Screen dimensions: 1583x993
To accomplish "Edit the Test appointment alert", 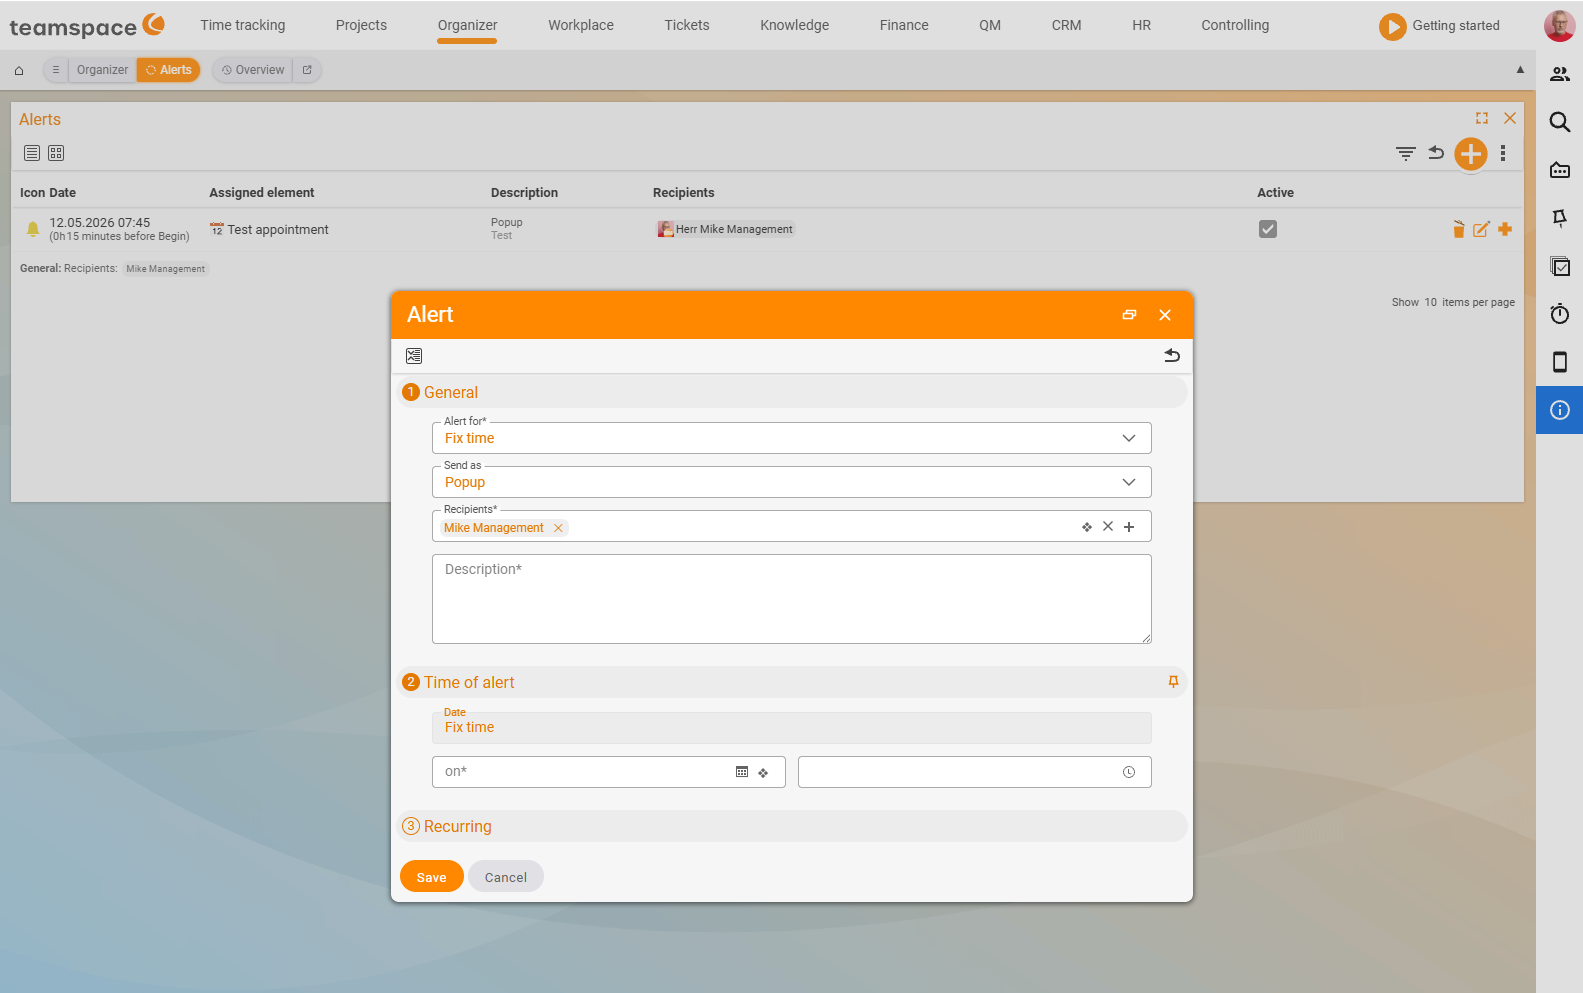I will click(x=1481, y=229).
